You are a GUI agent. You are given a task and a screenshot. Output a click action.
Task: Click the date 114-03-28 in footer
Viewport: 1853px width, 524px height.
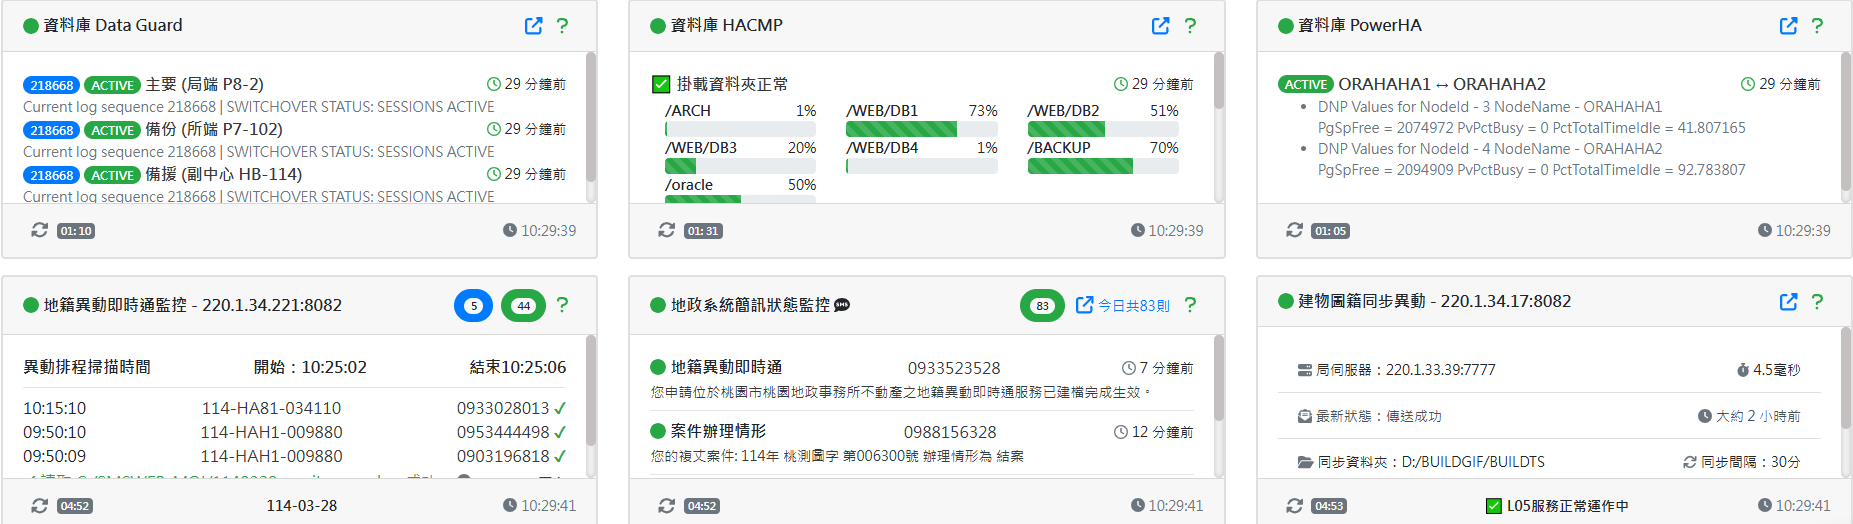[302, 506]
